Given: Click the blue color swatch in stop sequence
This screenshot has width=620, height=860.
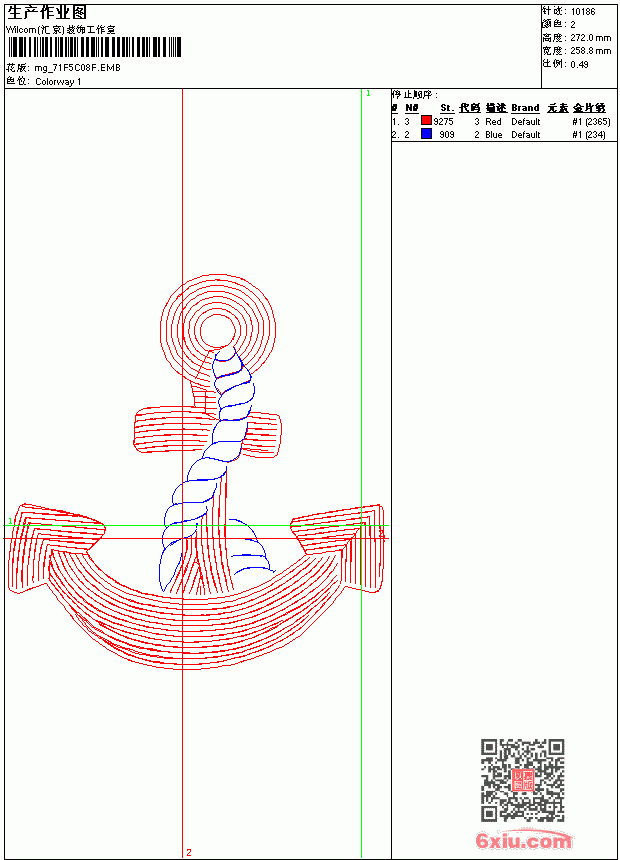Looking at the screenshot, I should pos(426,134).
